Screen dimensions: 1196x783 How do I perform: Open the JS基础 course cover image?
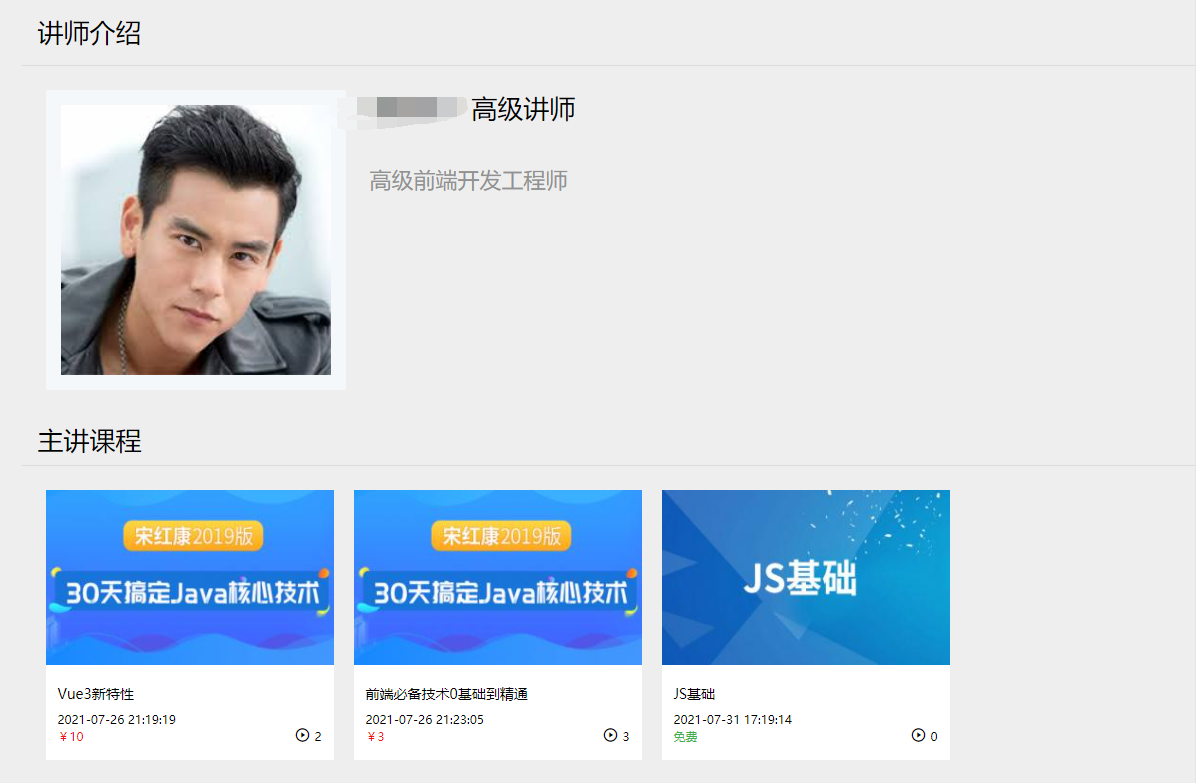(805, 577)
